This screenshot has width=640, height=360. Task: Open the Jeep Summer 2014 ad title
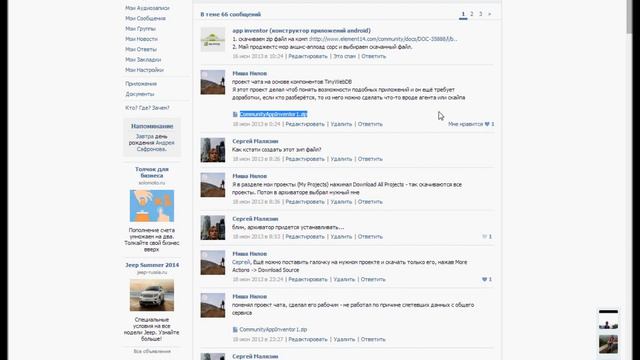coord(152,265)
